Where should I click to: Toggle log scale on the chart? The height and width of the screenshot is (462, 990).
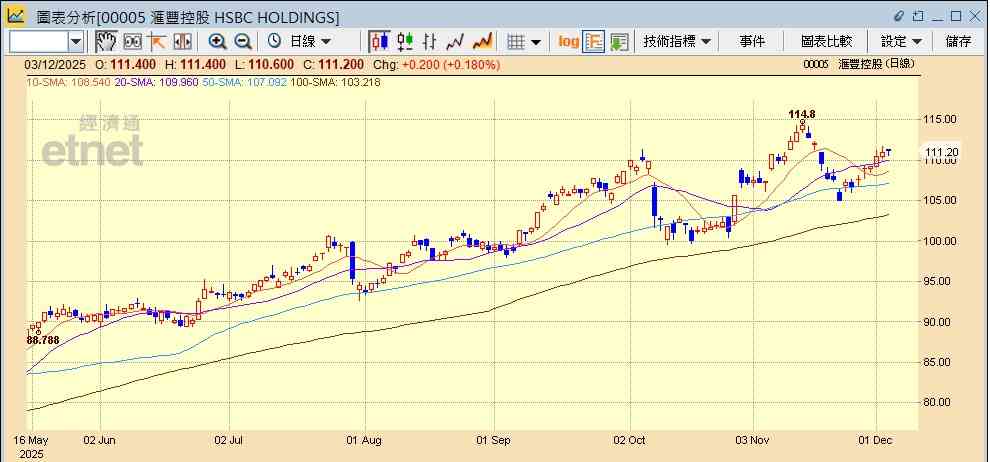click(568, 41)
